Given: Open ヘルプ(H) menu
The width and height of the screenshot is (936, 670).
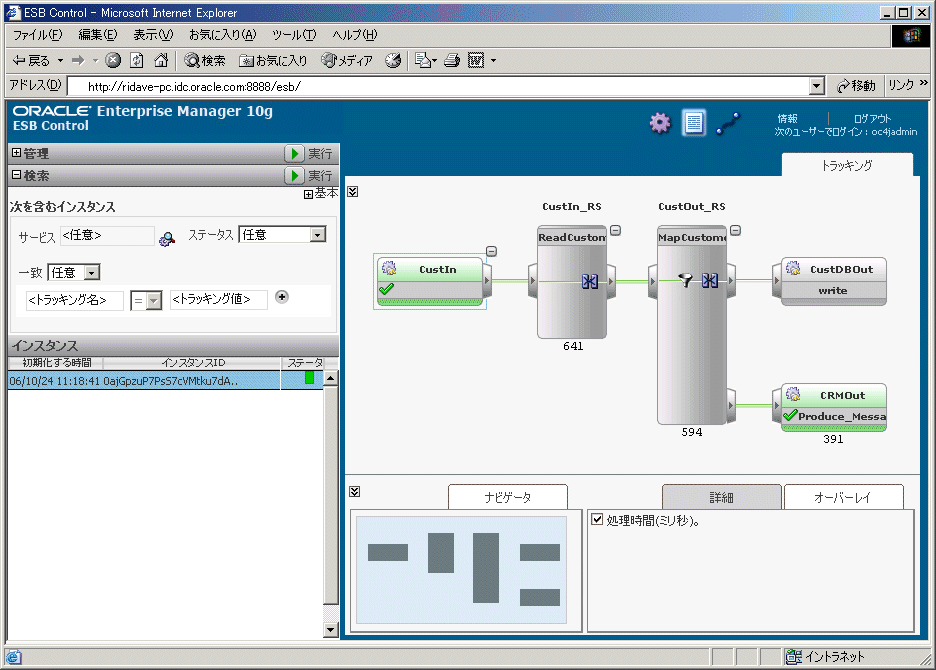Looking at the screenshot, I should pos(355,35).
